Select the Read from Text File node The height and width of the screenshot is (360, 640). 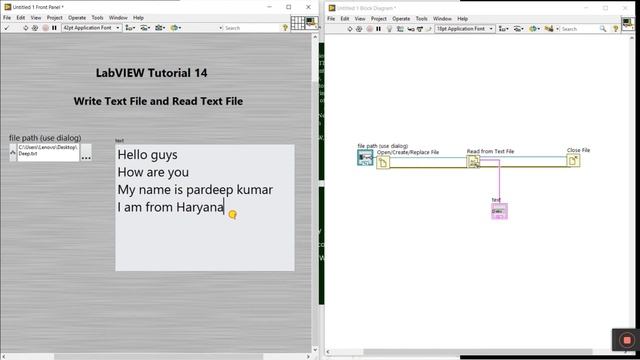coord(473,162)
